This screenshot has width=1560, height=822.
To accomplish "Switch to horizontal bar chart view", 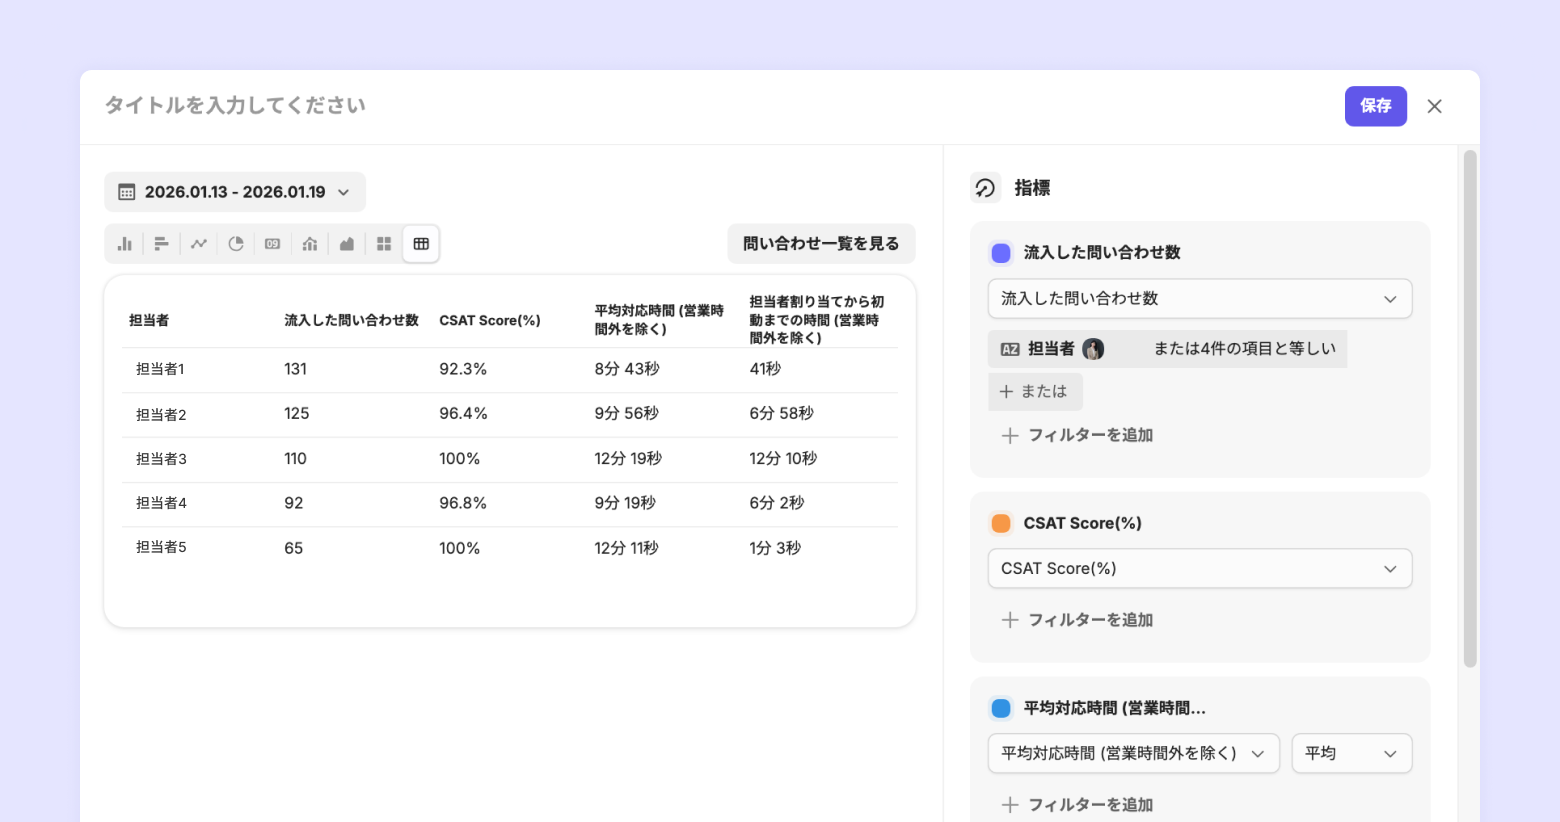I will click(161, 244).
